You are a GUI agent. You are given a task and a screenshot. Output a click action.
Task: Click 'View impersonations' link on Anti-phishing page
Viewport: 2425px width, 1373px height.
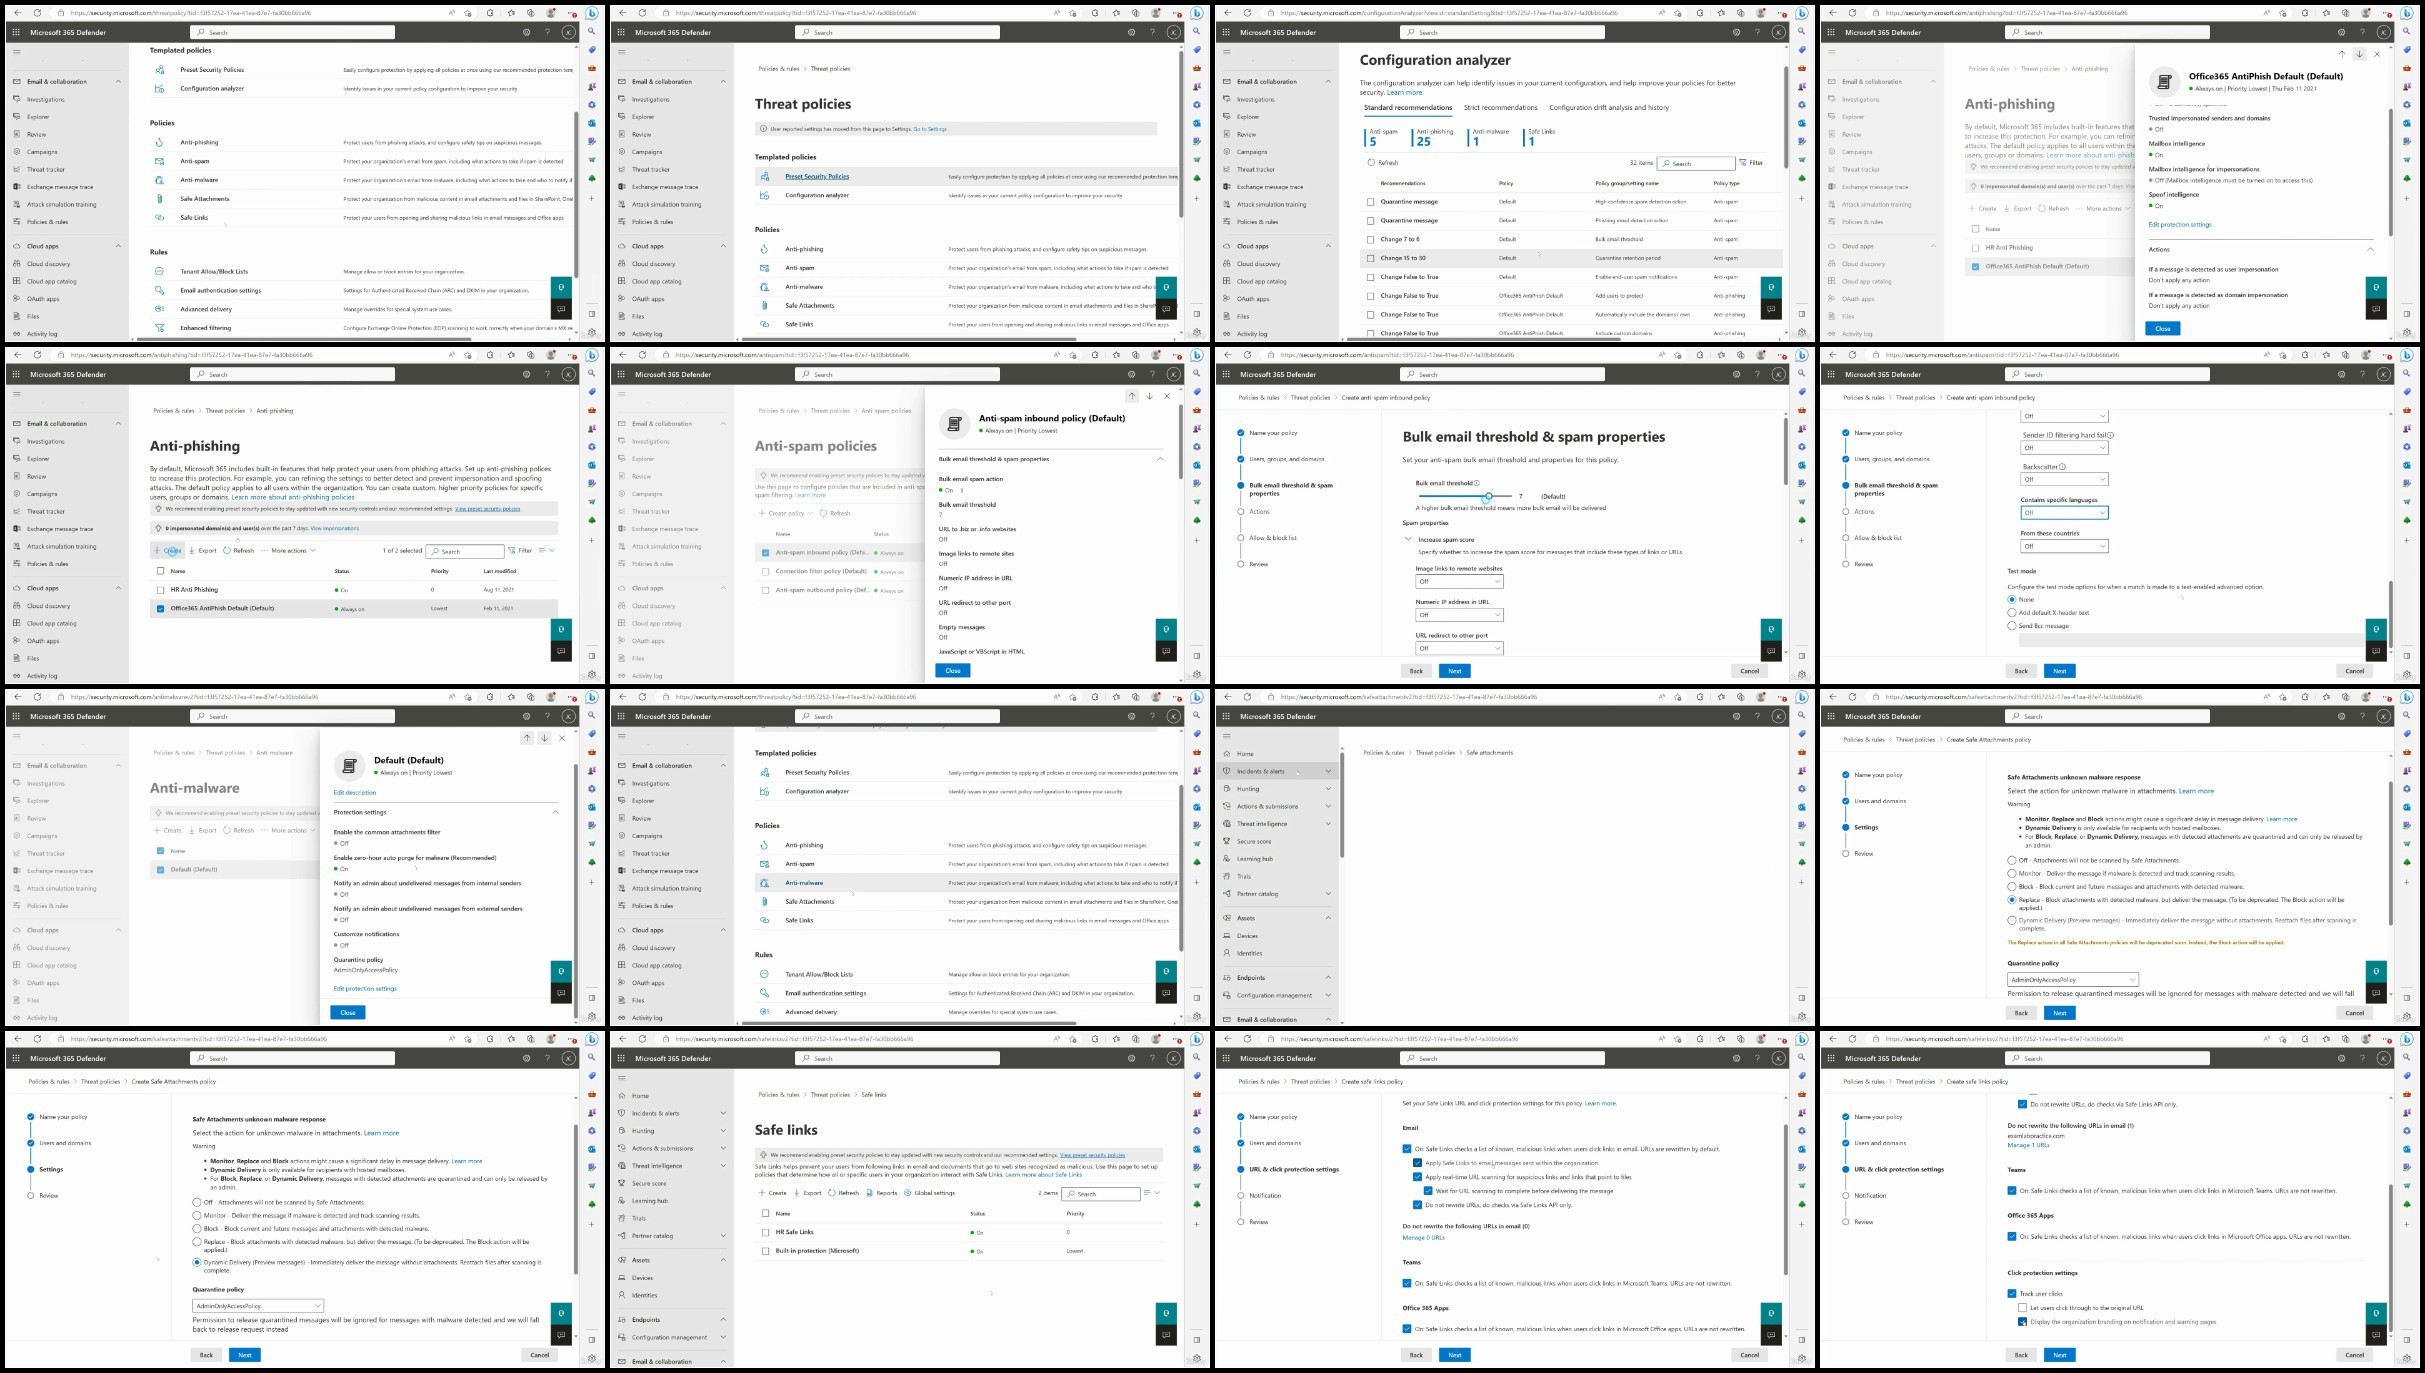pyautogui.click(x=334, y=528)
